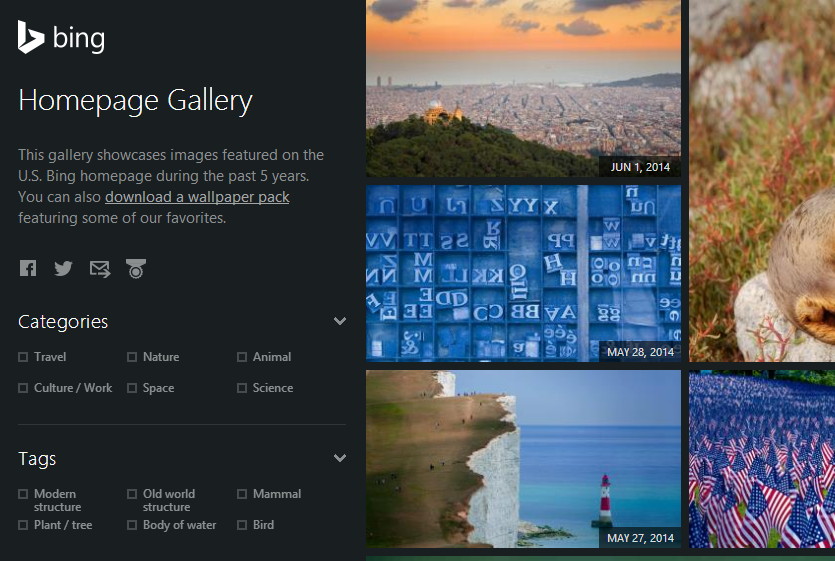View the May 27, 2014 lighthouse image
The image size is (835, 561).
523,459
